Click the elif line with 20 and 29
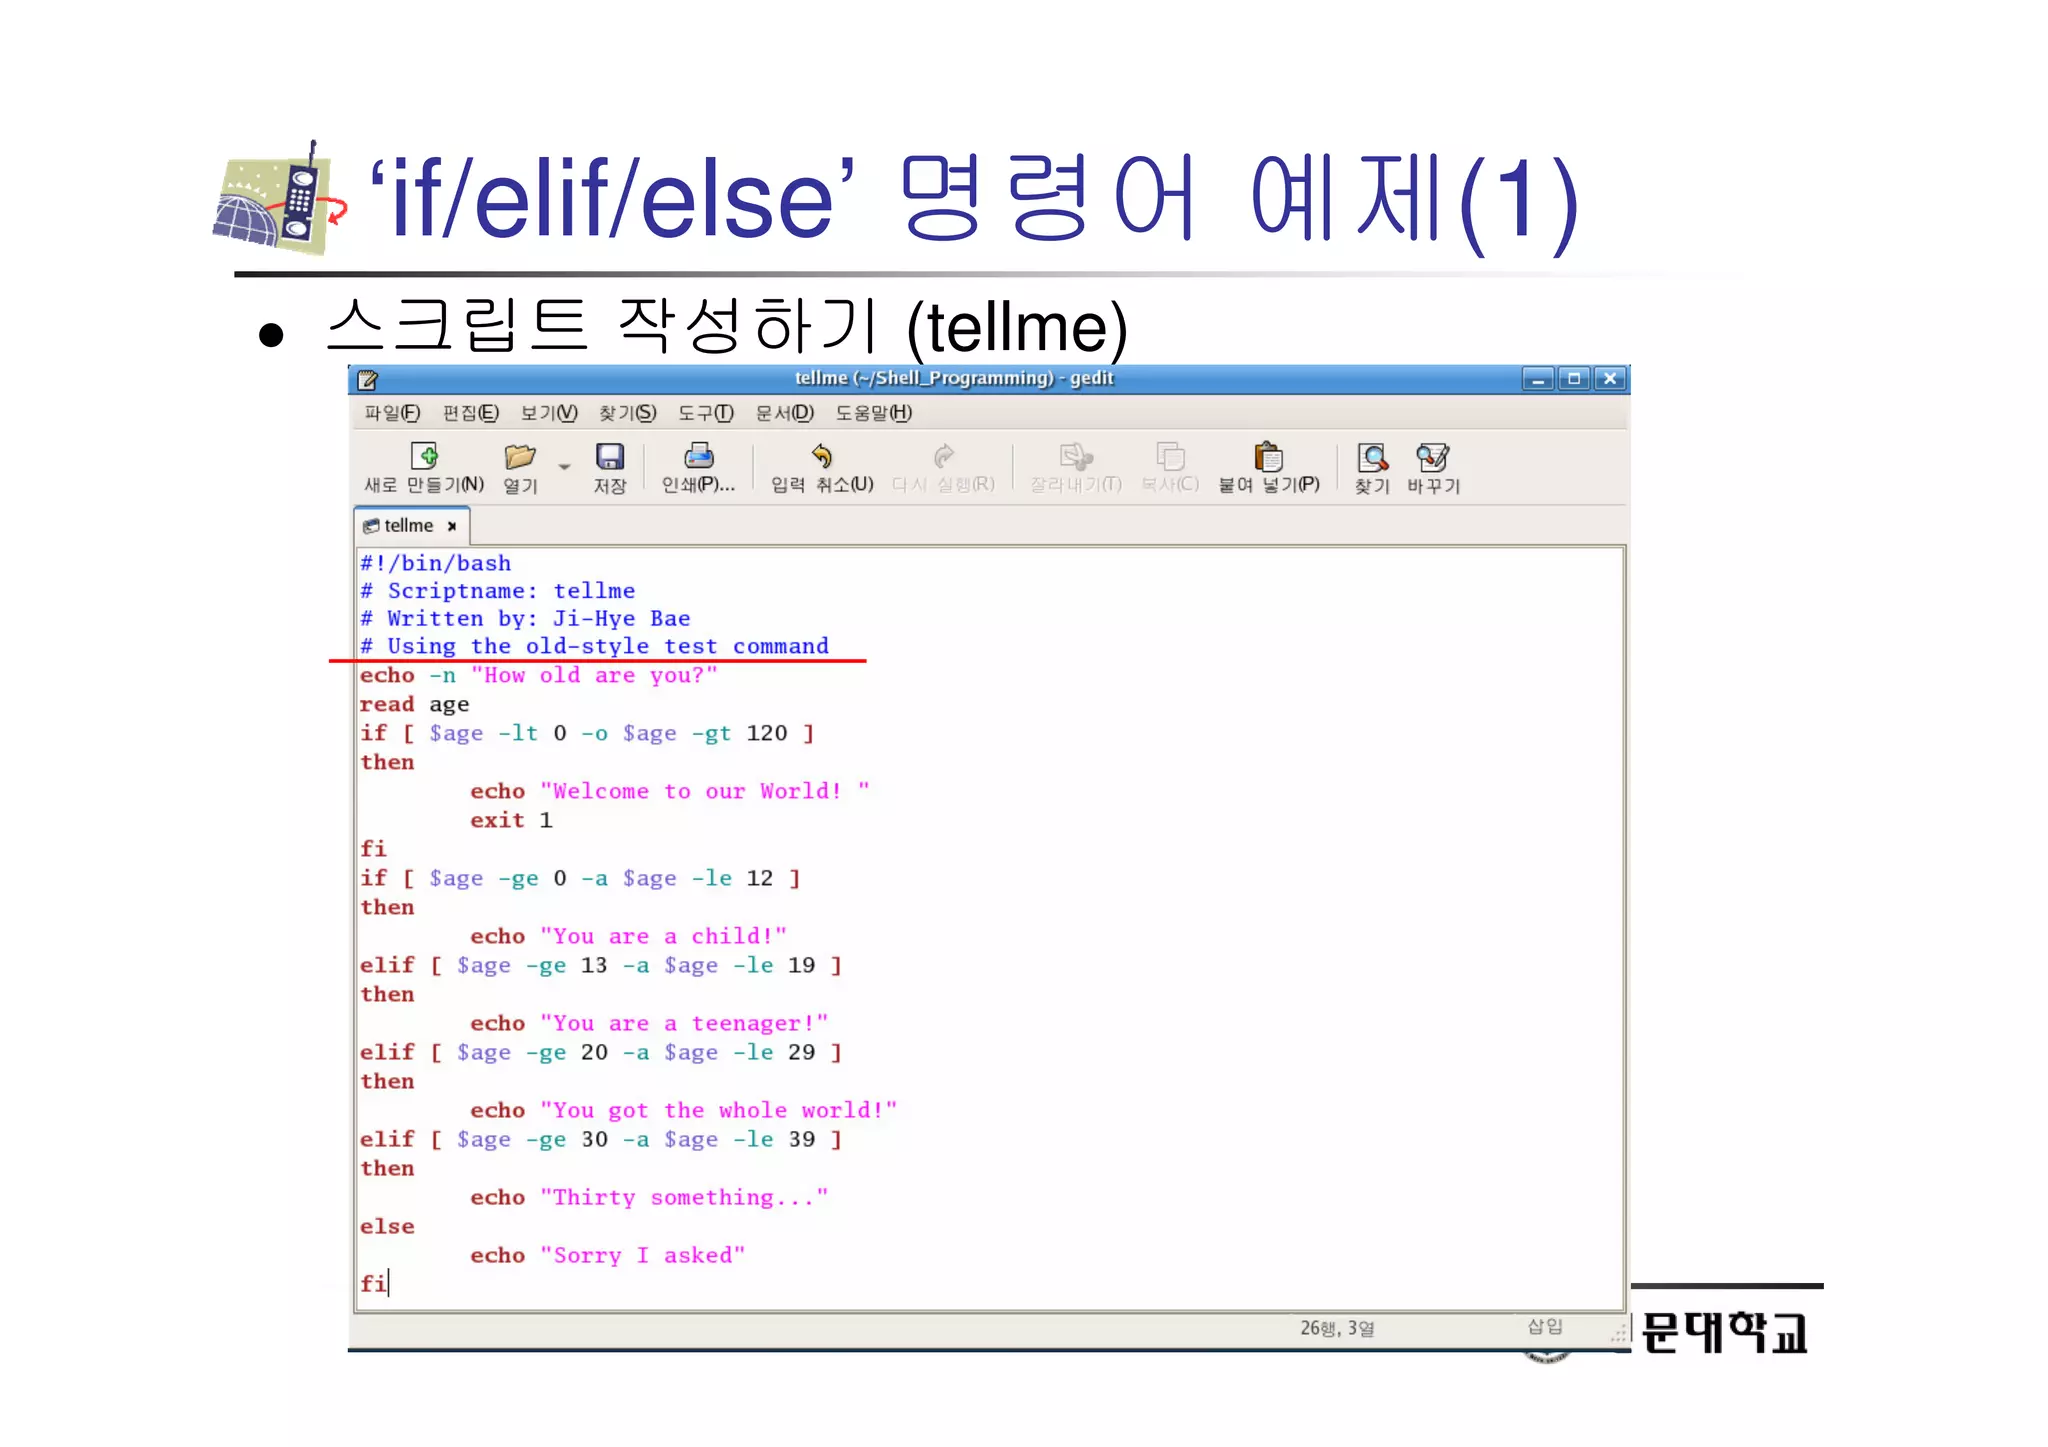This screenshot has height=1447, width=2048. [x=601, y=1053]
